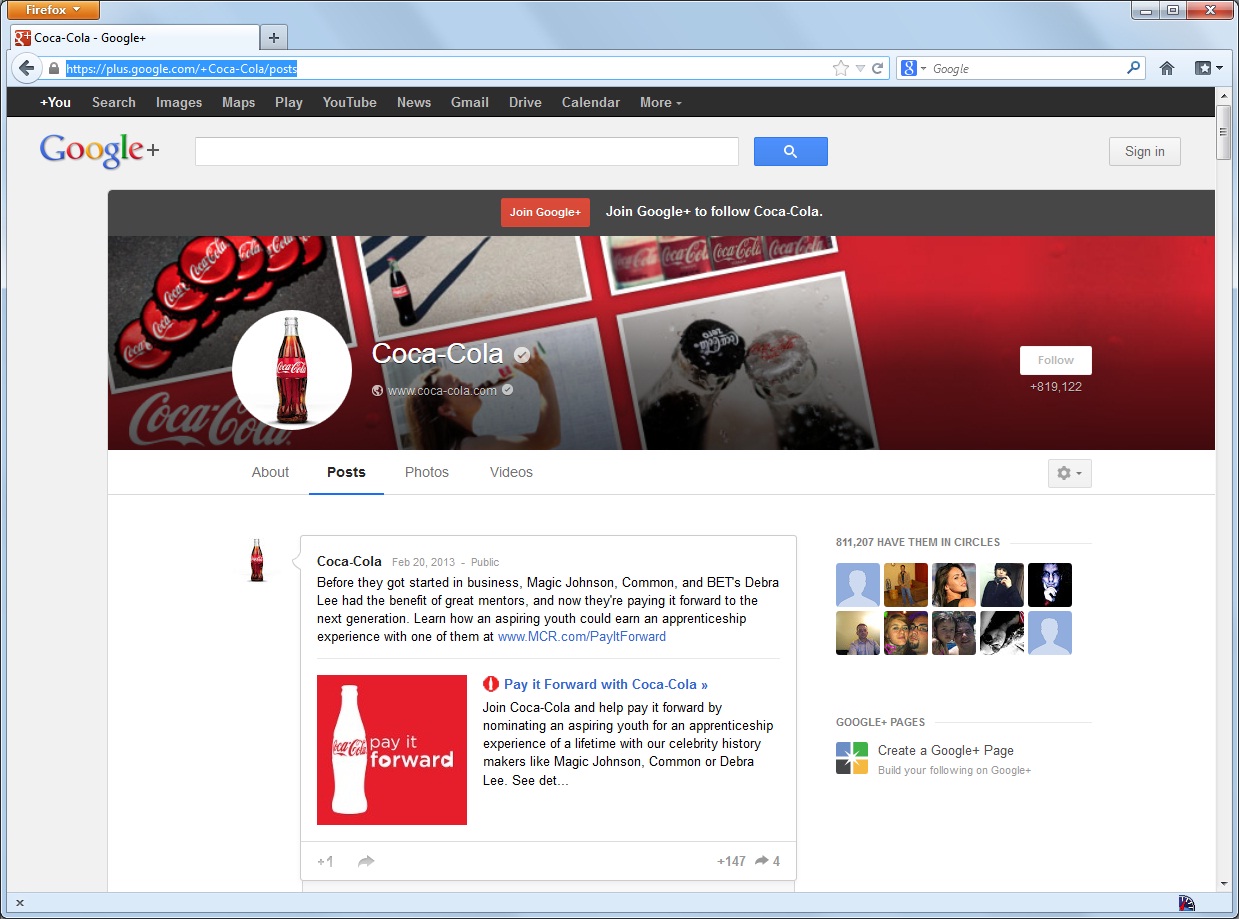Screen dimensions: 1239x919
Task: Open Firefox home page via Home icon
Action: pos(1166,68)
